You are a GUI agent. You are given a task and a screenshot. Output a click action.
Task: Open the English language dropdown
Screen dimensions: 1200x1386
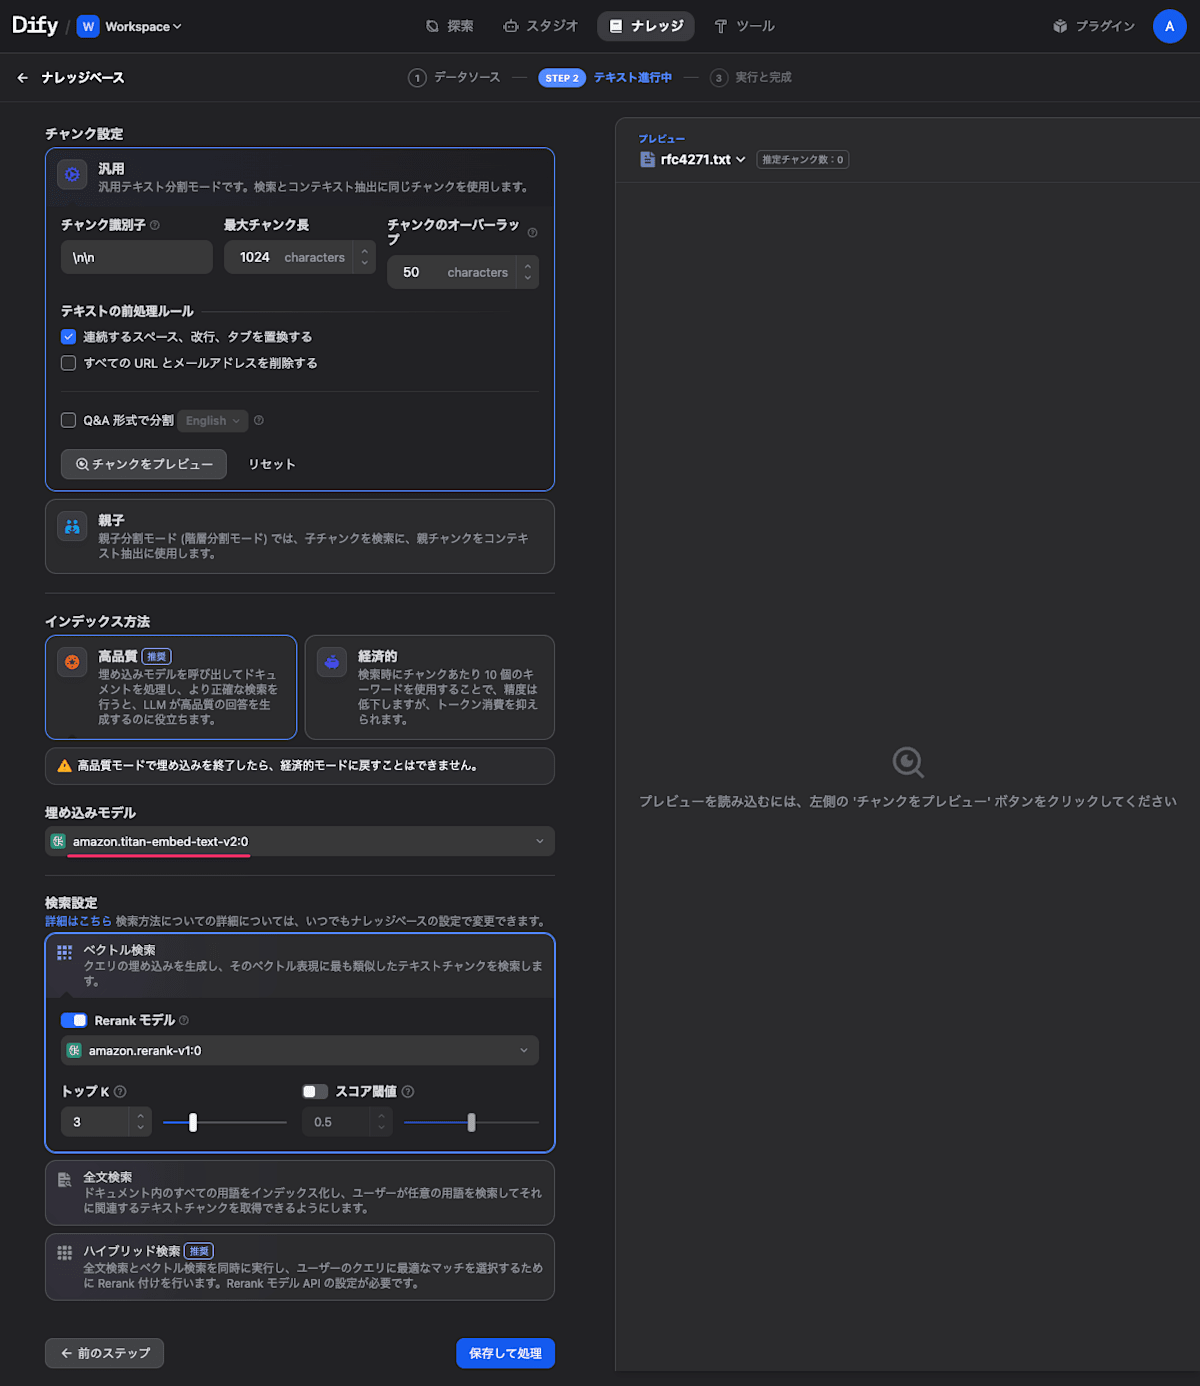pyautogui.click(x=213, y=421)
